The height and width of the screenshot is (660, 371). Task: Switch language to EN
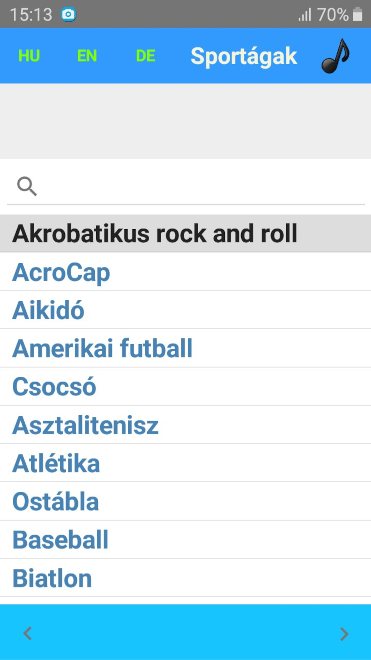click(87, 56)
